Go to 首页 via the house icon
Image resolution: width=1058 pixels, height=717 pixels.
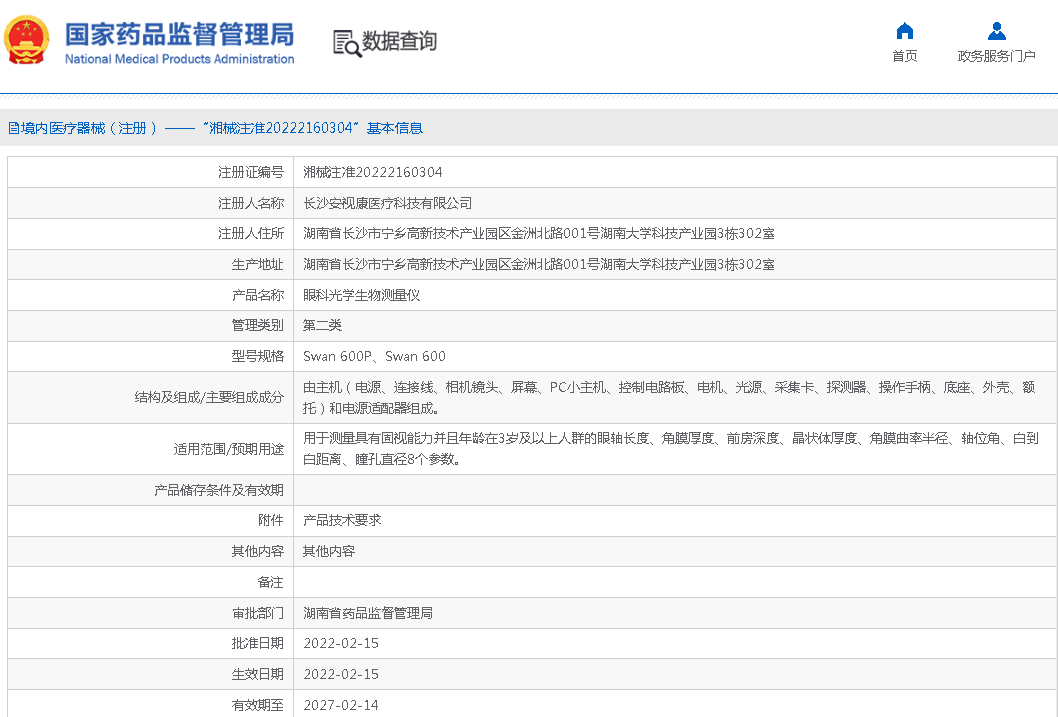[904, 31]
